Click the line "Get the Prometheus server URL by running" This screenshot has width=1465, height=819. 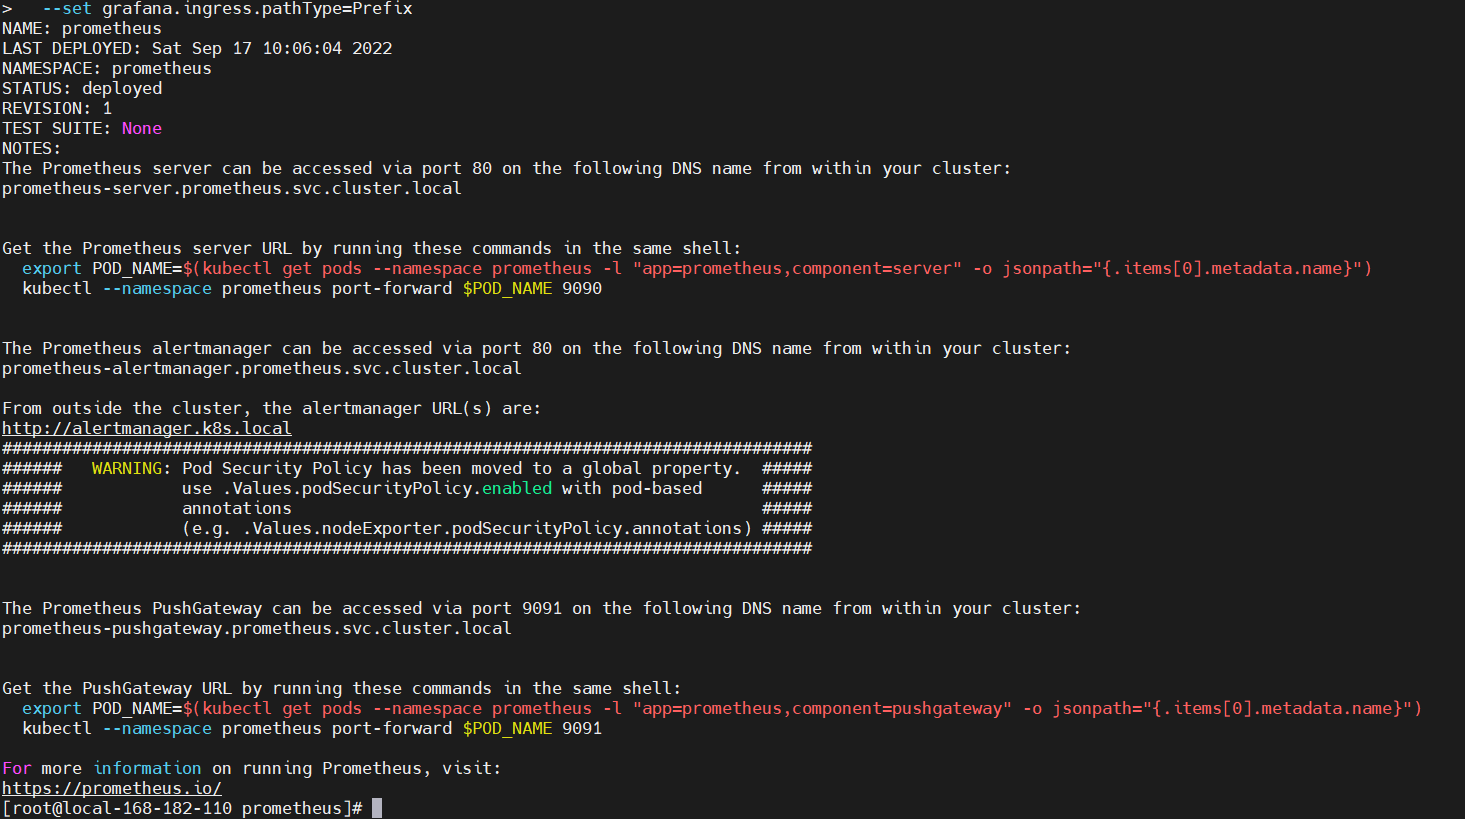click(x=372, y=248)
